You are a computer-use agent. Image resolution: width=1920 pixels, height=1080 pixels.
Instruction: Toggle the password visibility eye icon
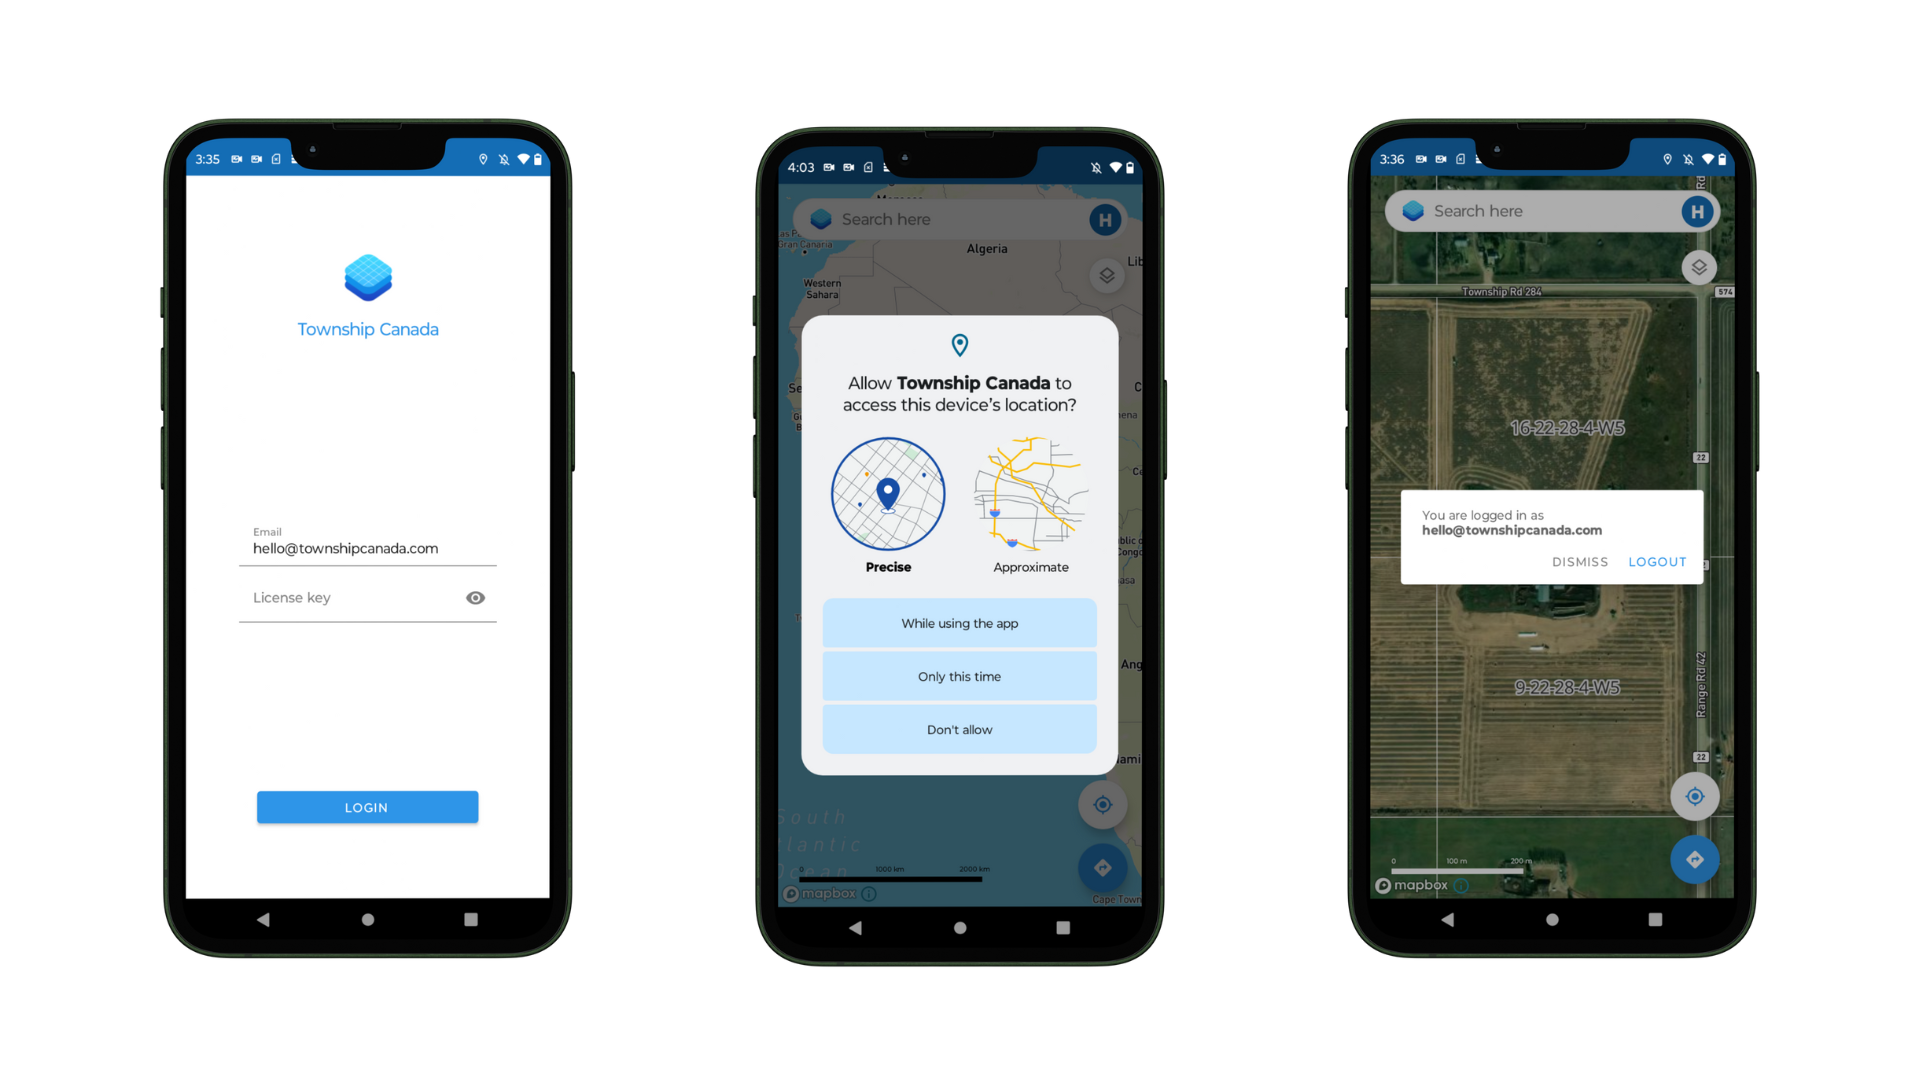pos(473,597)
